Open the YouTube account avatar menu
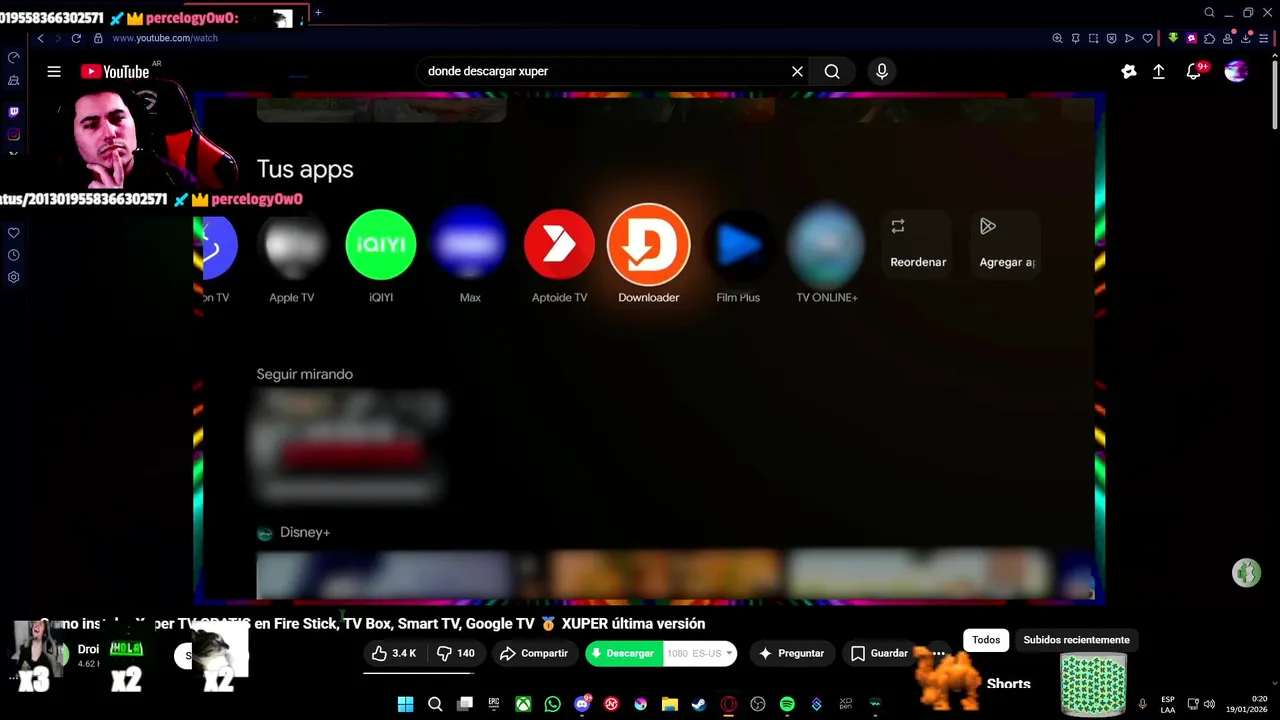The image size is (1280, 720). pos(1236,71)
